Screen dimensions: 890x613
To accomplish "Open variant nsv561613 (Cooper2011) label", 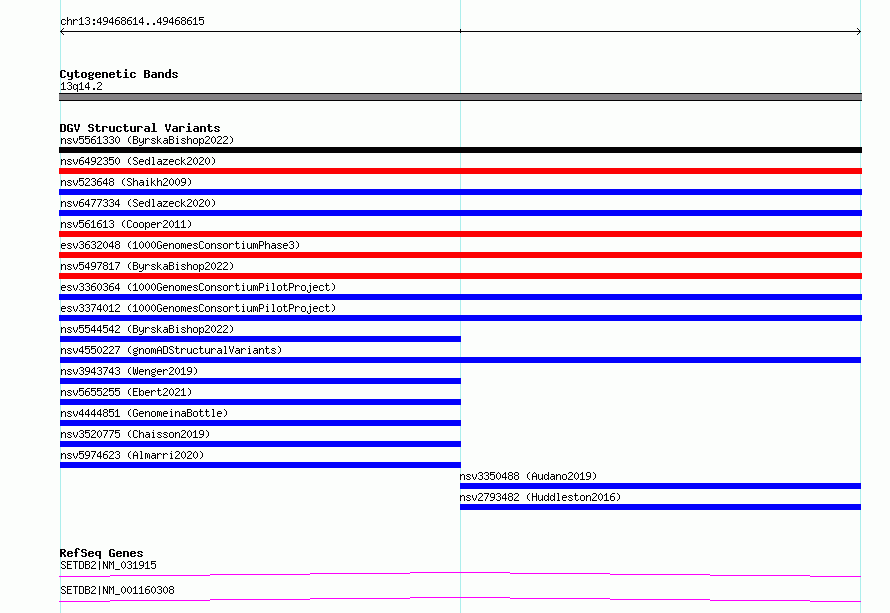I will 126,224.
